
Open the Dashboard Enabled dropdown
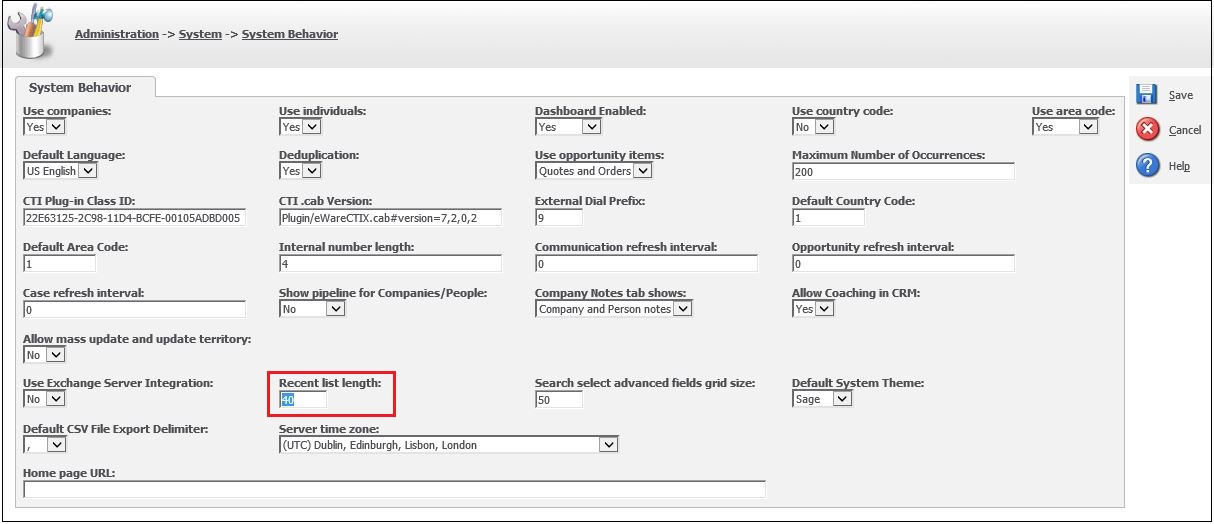pos(568,126)
